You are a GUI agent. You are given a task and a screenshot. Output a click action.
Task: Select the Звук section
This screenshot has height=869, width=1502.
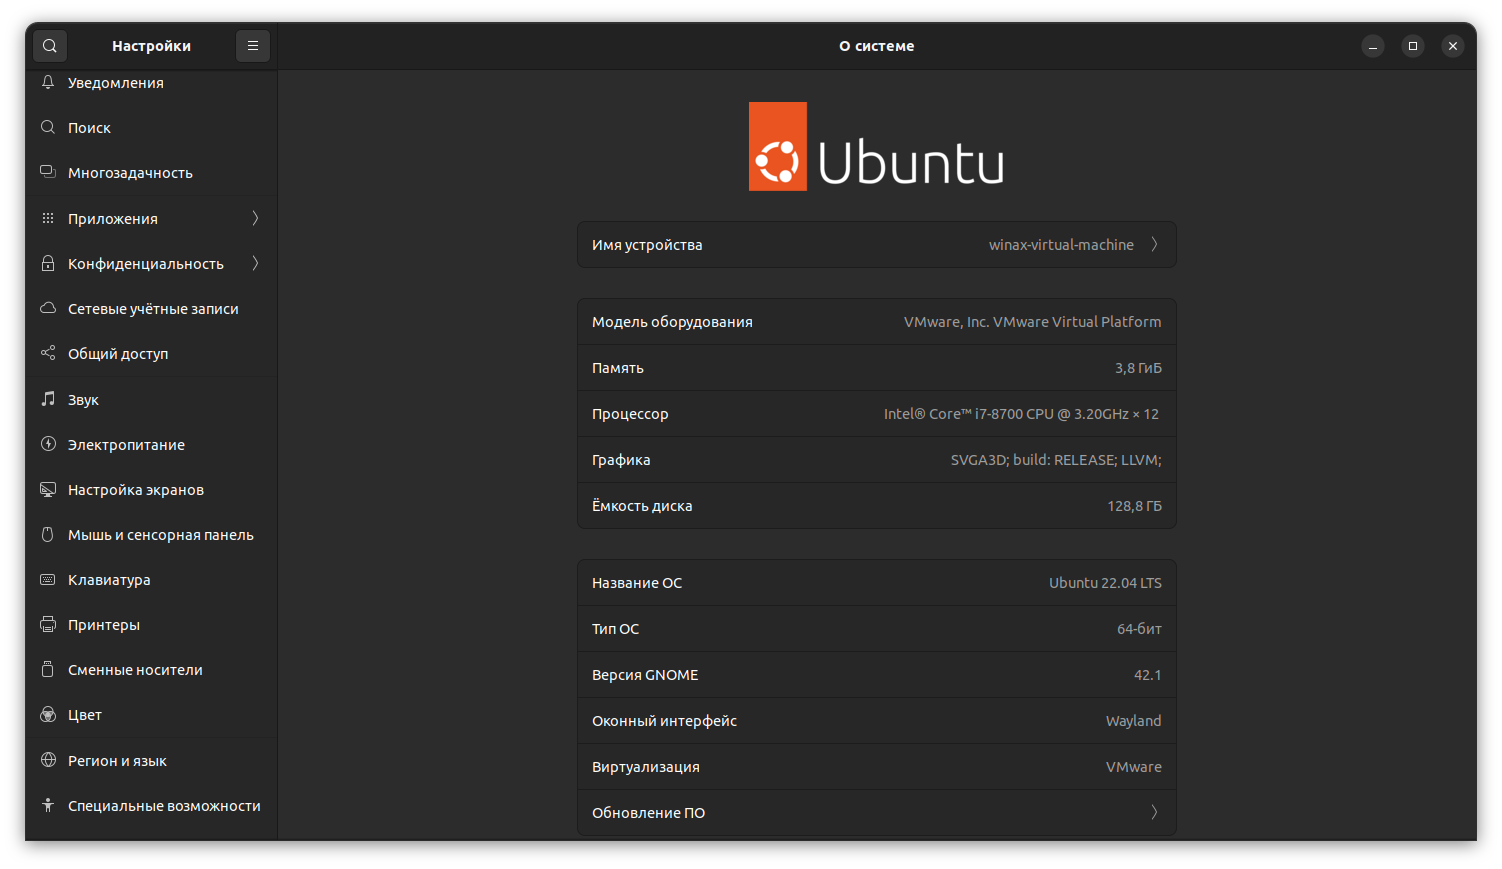(151, 399)
